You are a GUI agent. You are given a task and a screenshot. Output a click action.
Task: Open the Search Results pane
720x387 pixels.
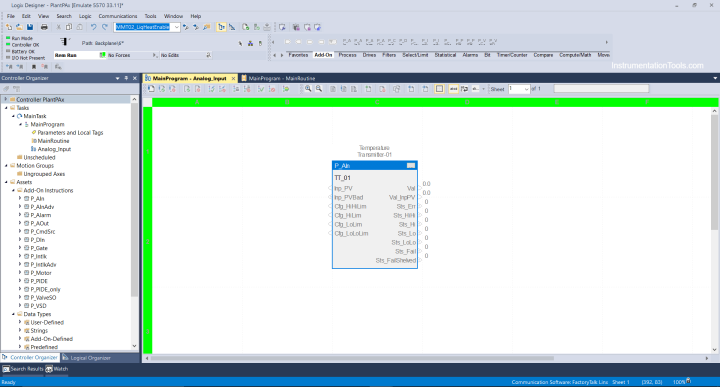(x=23, y=369)
